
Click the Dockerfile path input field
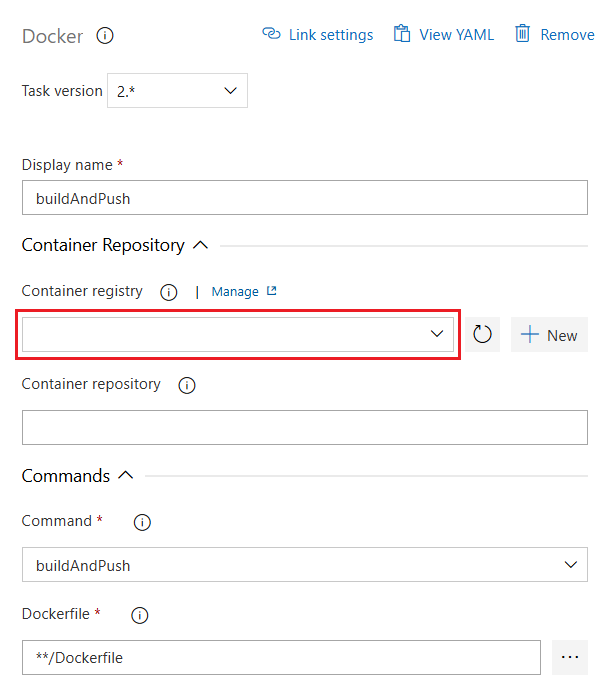(x=281, y=657)
